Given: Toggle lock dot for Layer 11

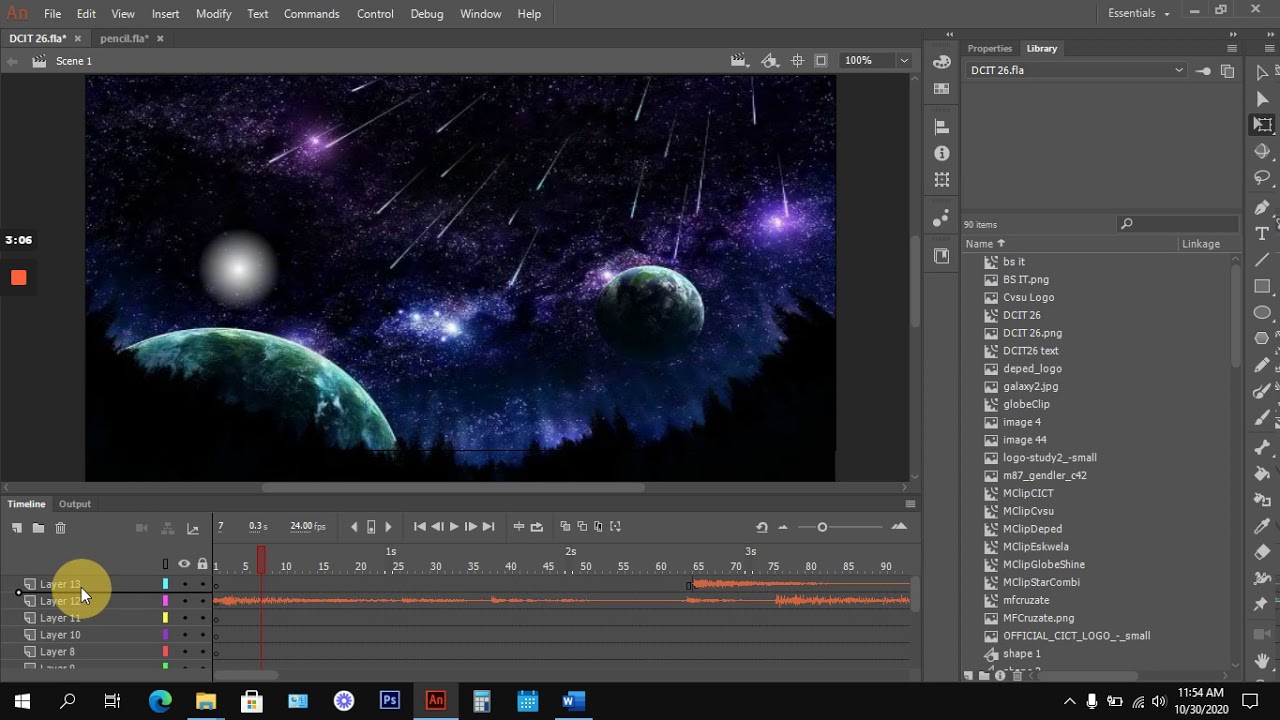Looking at the screenshot, I should pos(202,618).
